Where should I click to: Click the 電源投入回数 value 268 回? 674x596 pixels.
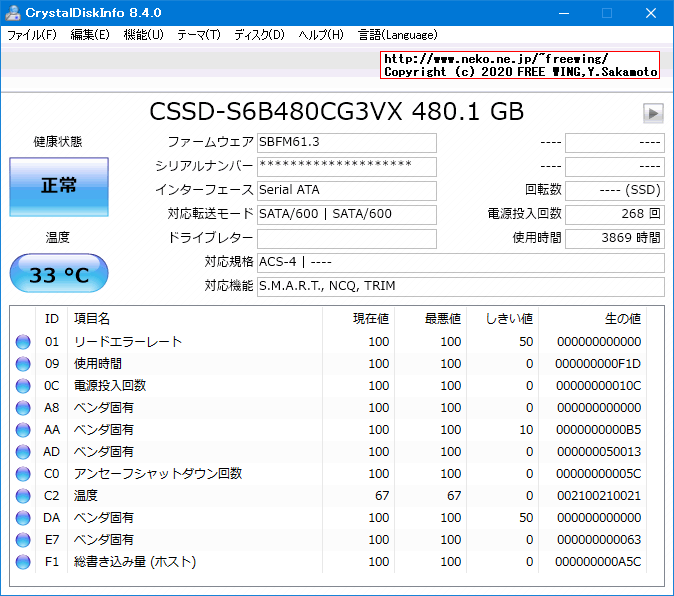pos(615,214)
